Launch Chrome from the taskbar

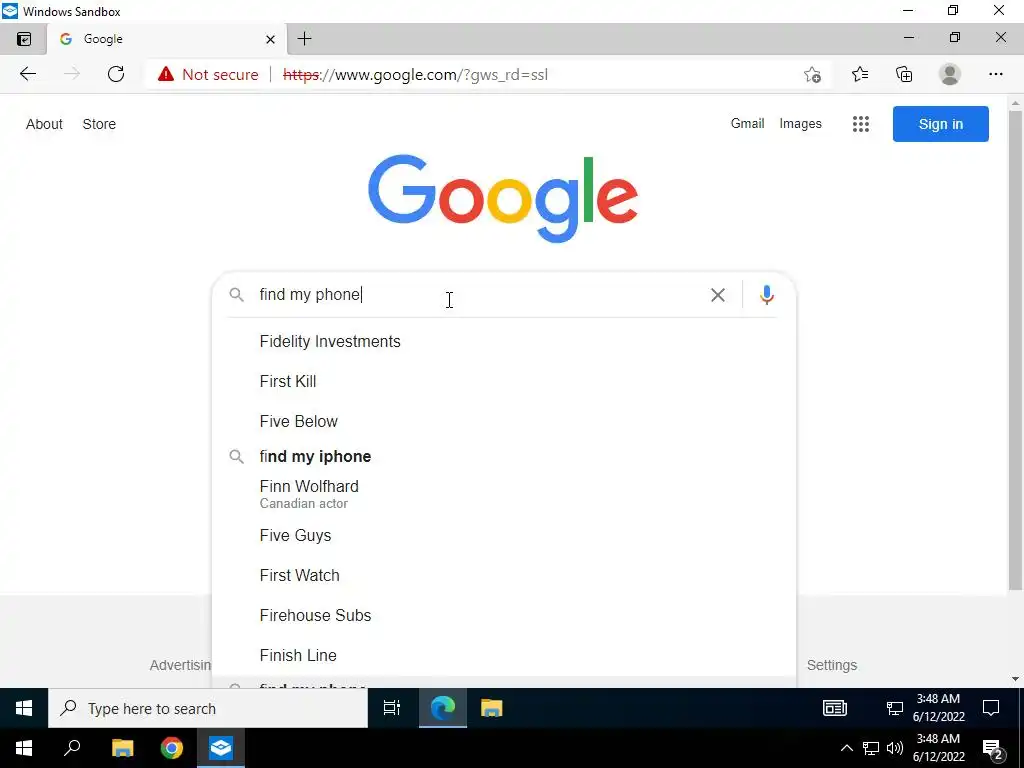coord(172,748)
